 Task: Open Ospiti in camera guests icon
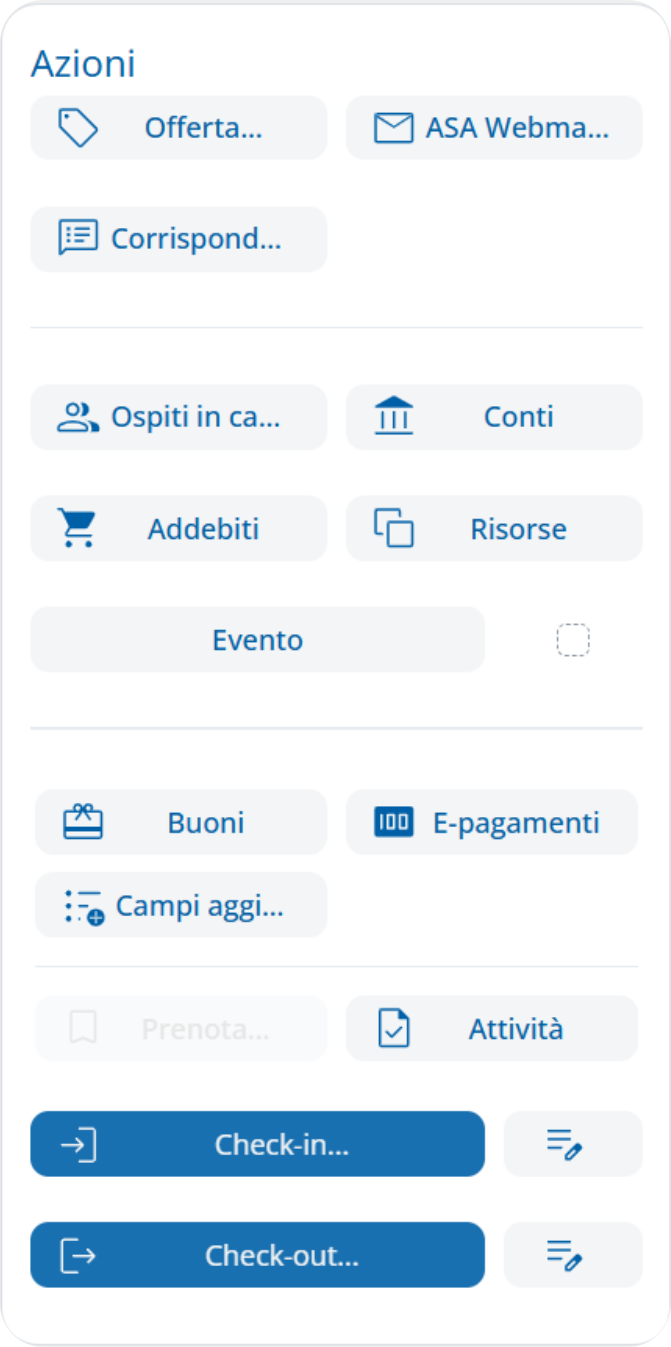[78, 417]
